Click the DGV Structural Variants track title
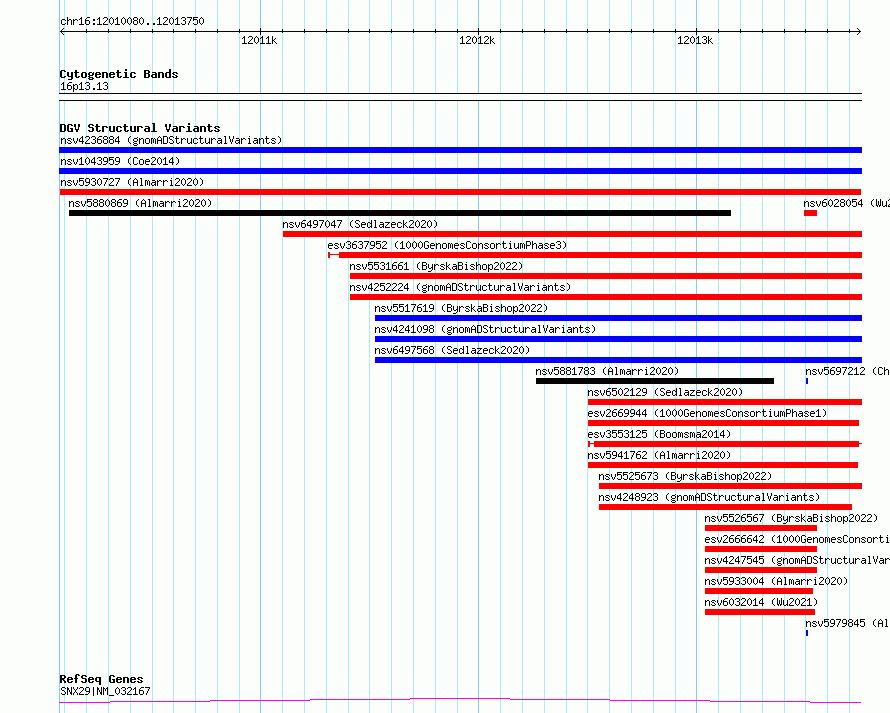The width and height of the screenshot is (890, 713). click(x=140, y=128)
